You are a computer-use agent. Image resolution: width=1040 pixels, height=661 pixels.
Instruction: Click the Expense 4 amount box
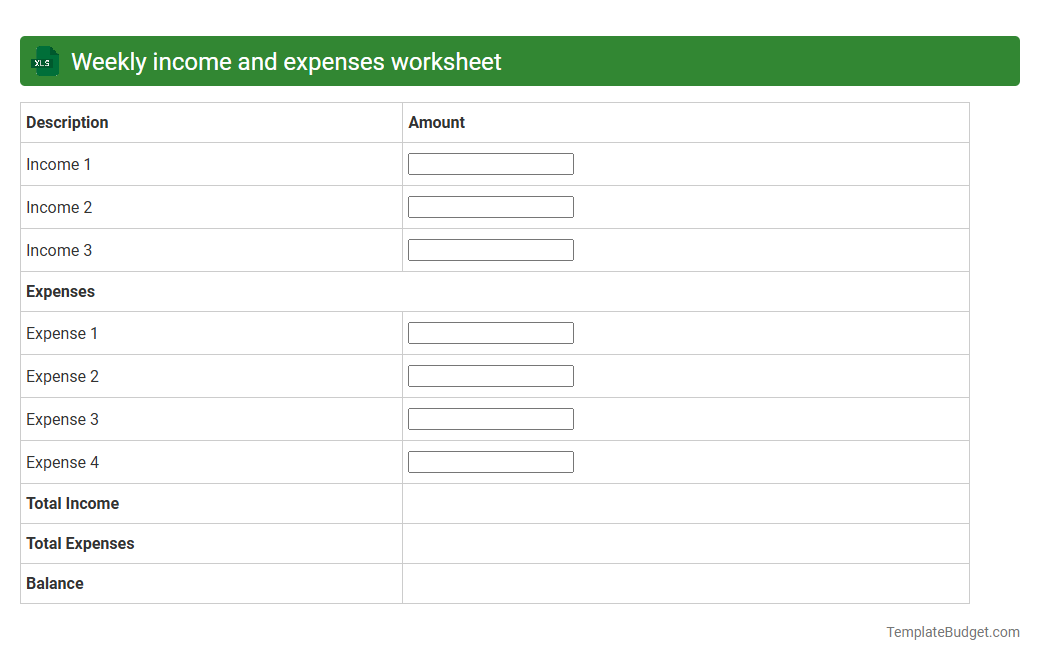click(x=490, y=461)
